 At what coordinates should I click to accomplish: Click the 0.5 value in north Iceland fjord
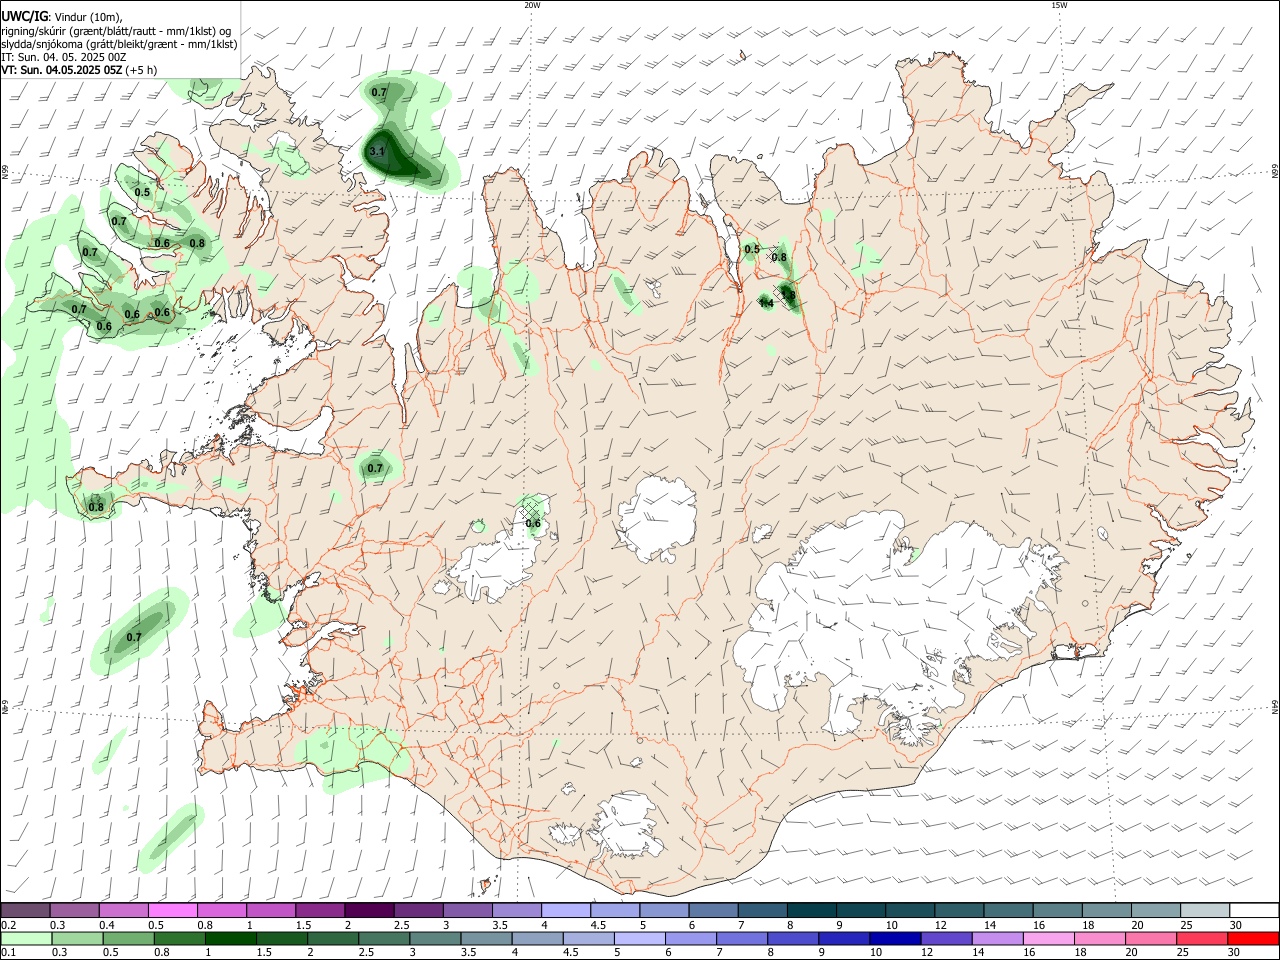(x=752, y=249)
